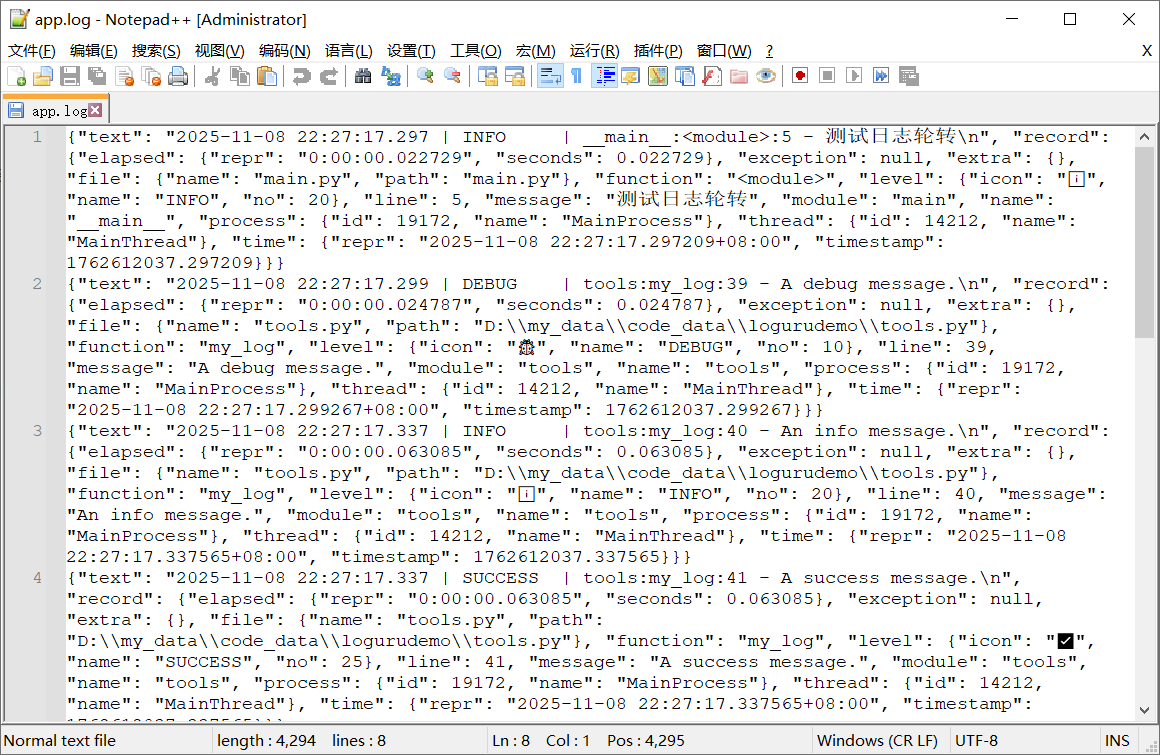Toggle word wrap
Viewport: 1160px width, 755px height.
tap(548, 75)
